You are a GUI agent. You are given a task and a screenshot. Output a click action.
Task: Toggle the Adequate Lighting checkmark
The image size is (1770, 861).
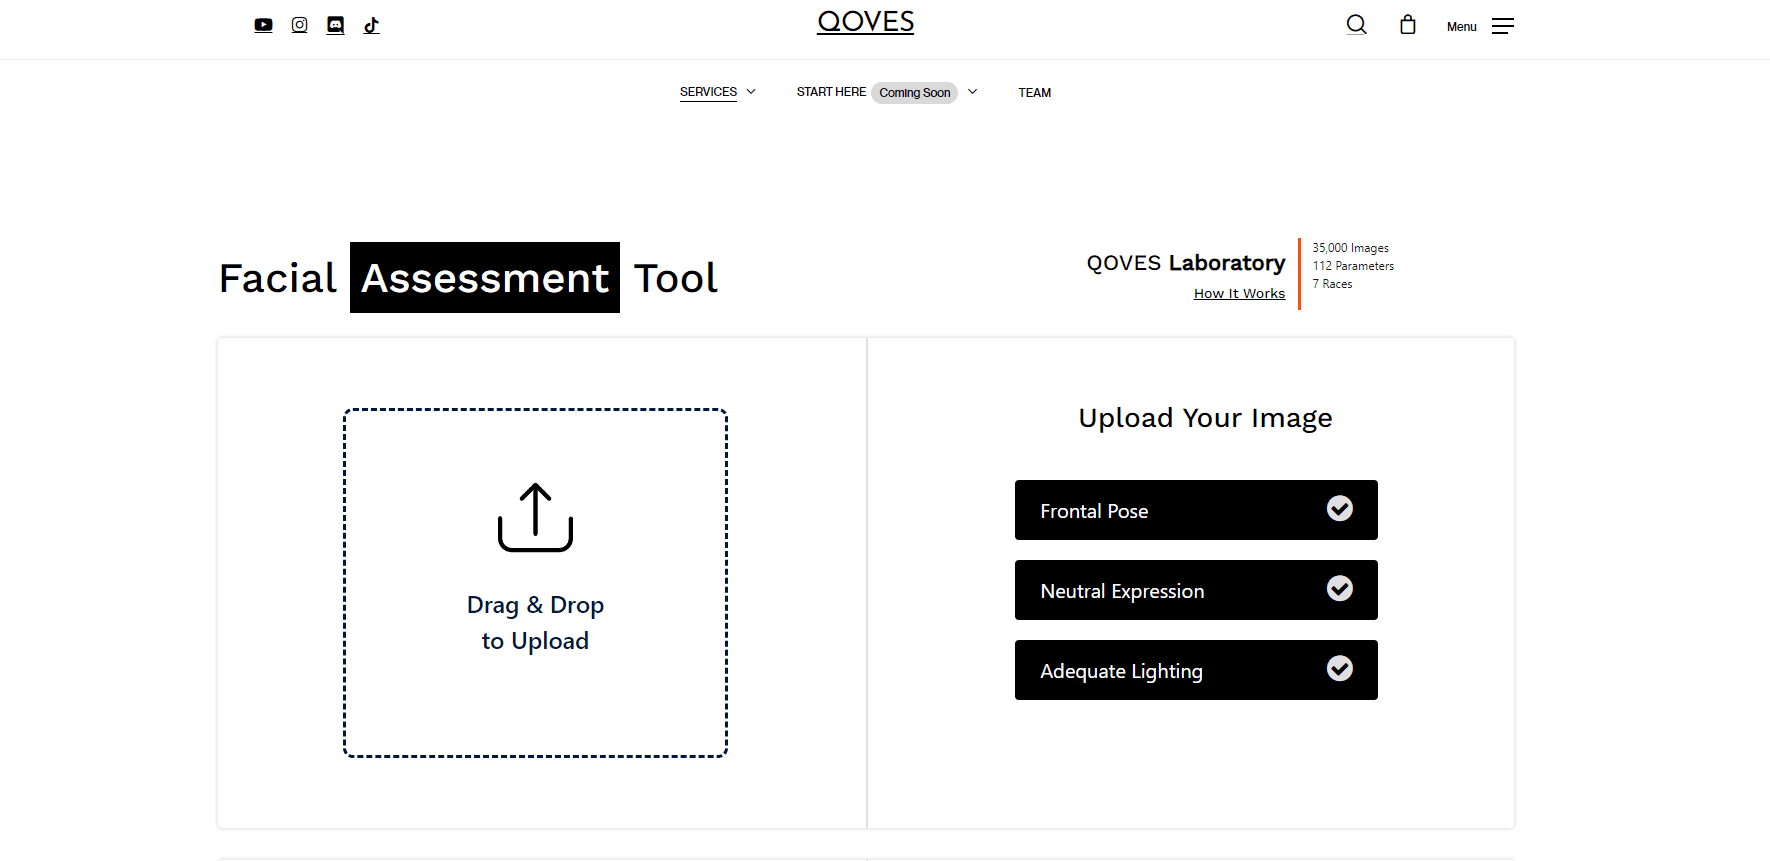pos(1340,669)
